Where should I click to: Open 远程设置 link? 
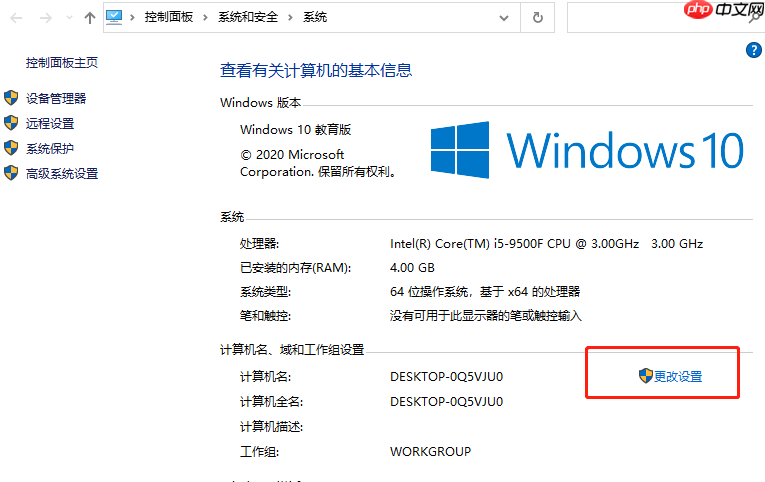pos(50,123)
